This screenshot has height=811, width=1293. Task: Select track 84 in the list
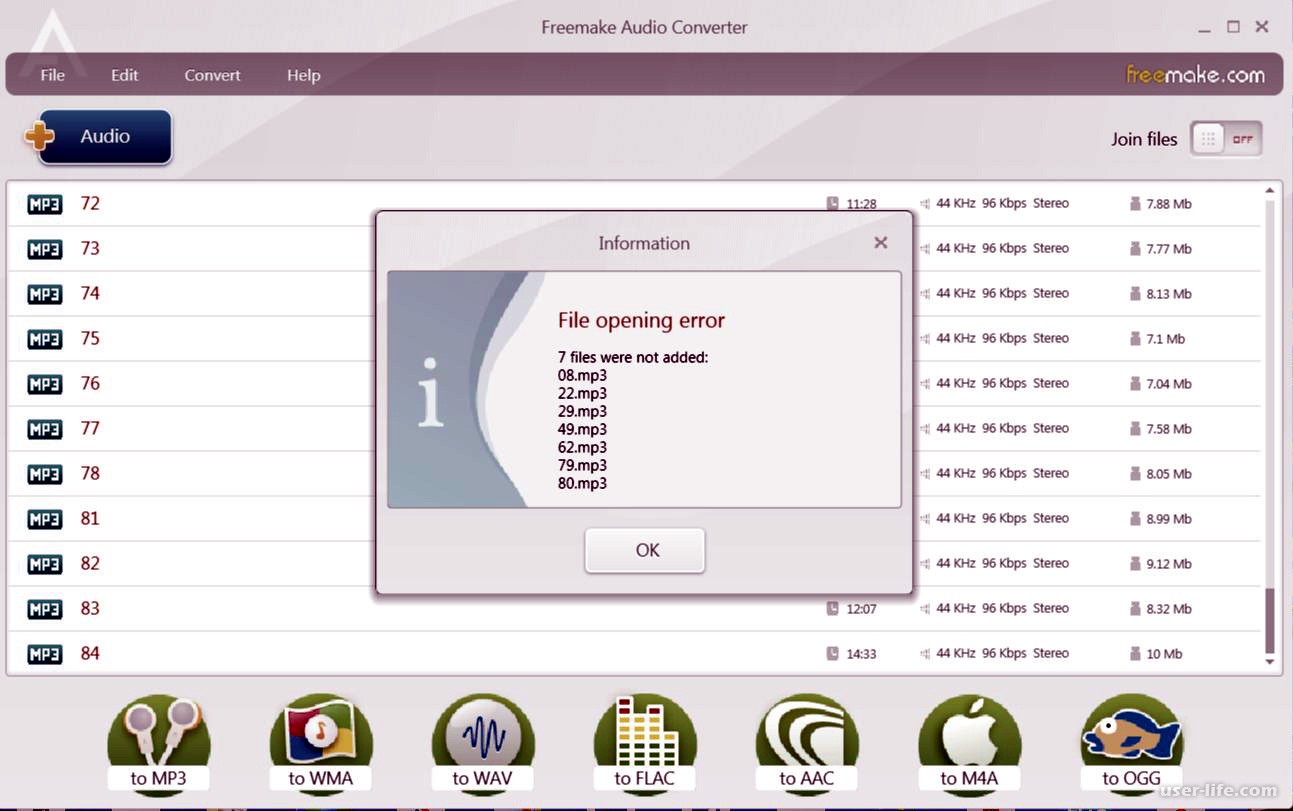coord(634,654)
